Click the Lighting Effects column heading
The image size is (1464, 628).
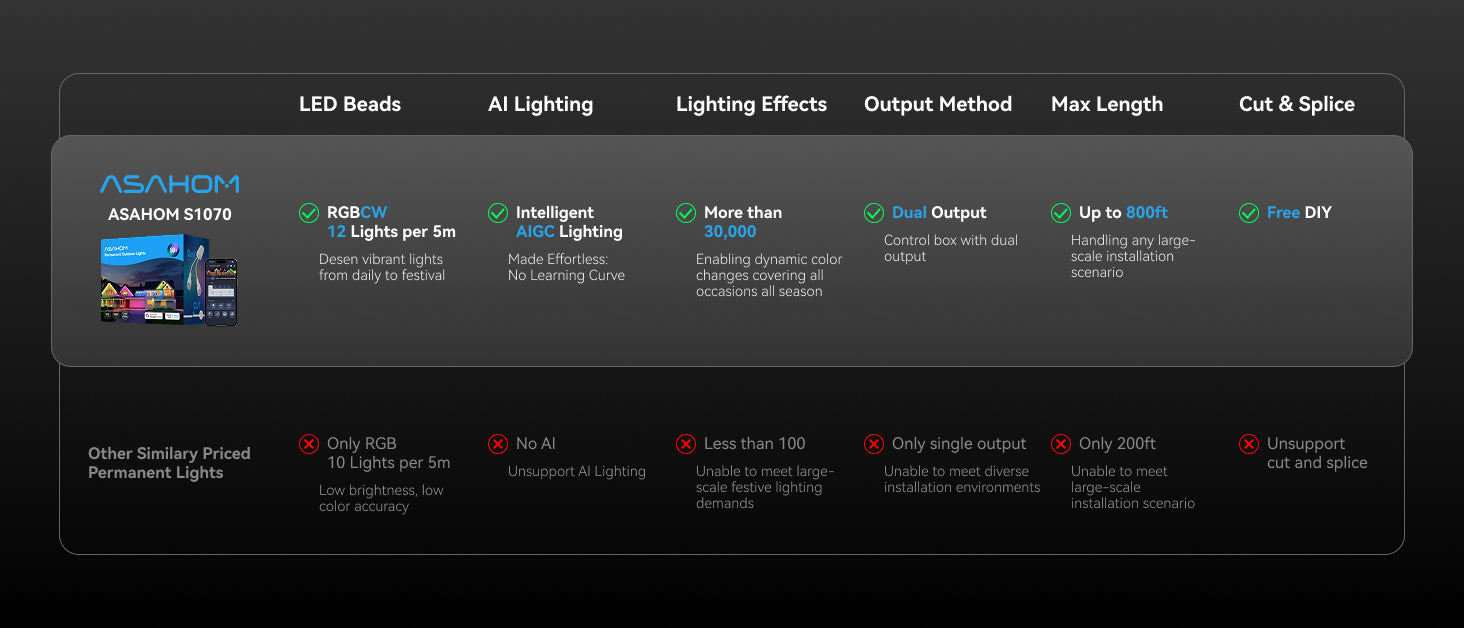coord(752,104)
